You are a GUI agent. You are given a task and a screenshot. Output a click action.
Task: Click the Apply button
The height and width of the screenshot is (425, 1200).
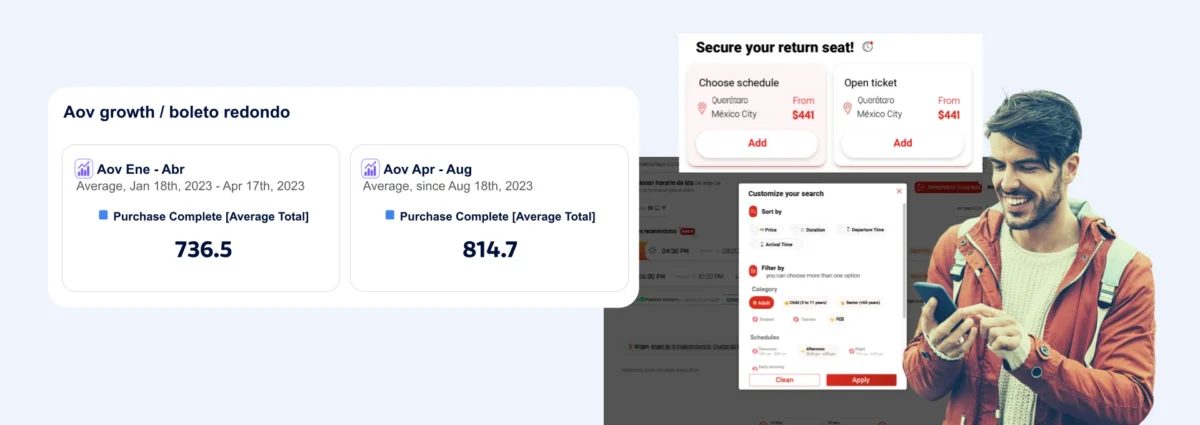point(861,380)
